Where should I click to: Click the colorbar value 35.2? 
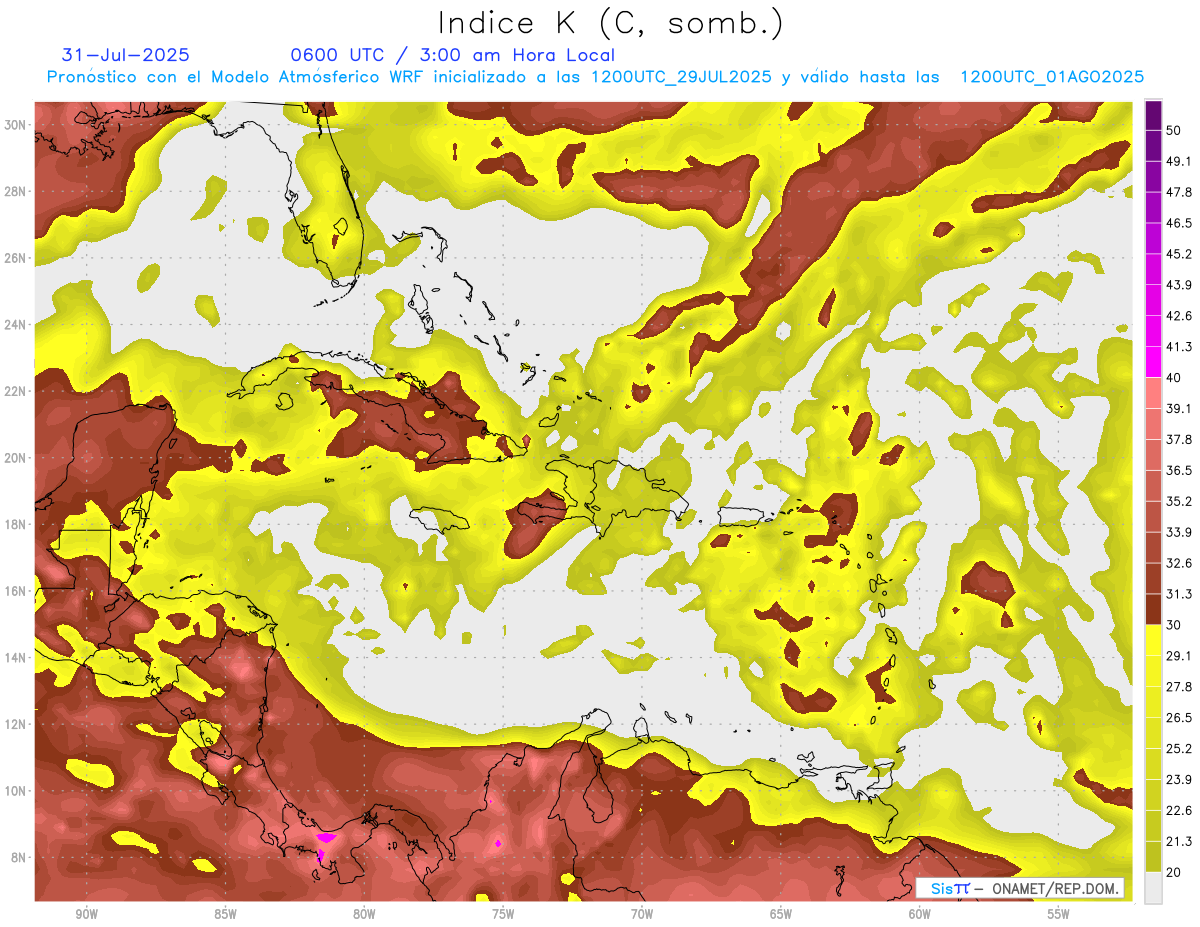(x=1179, y=501)
